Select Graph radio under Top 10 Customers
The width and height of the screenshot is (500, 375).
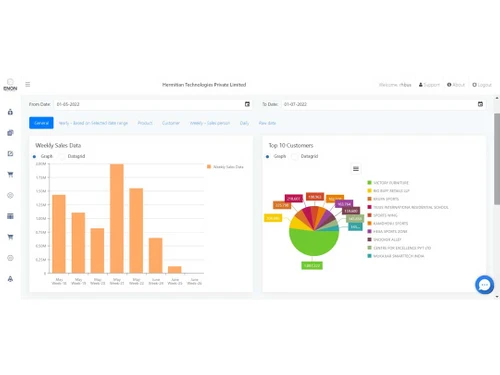coord(267,156)
